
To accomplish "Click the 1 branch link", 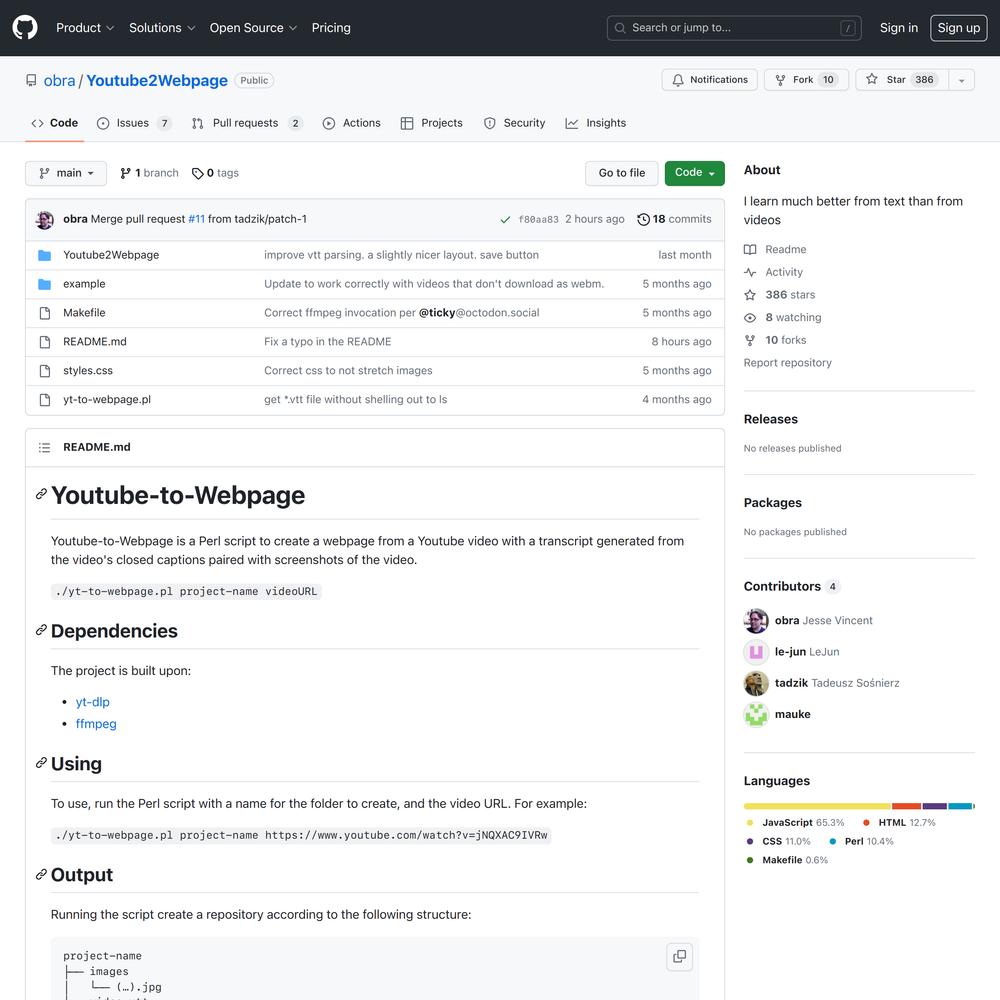I will 149,173.
